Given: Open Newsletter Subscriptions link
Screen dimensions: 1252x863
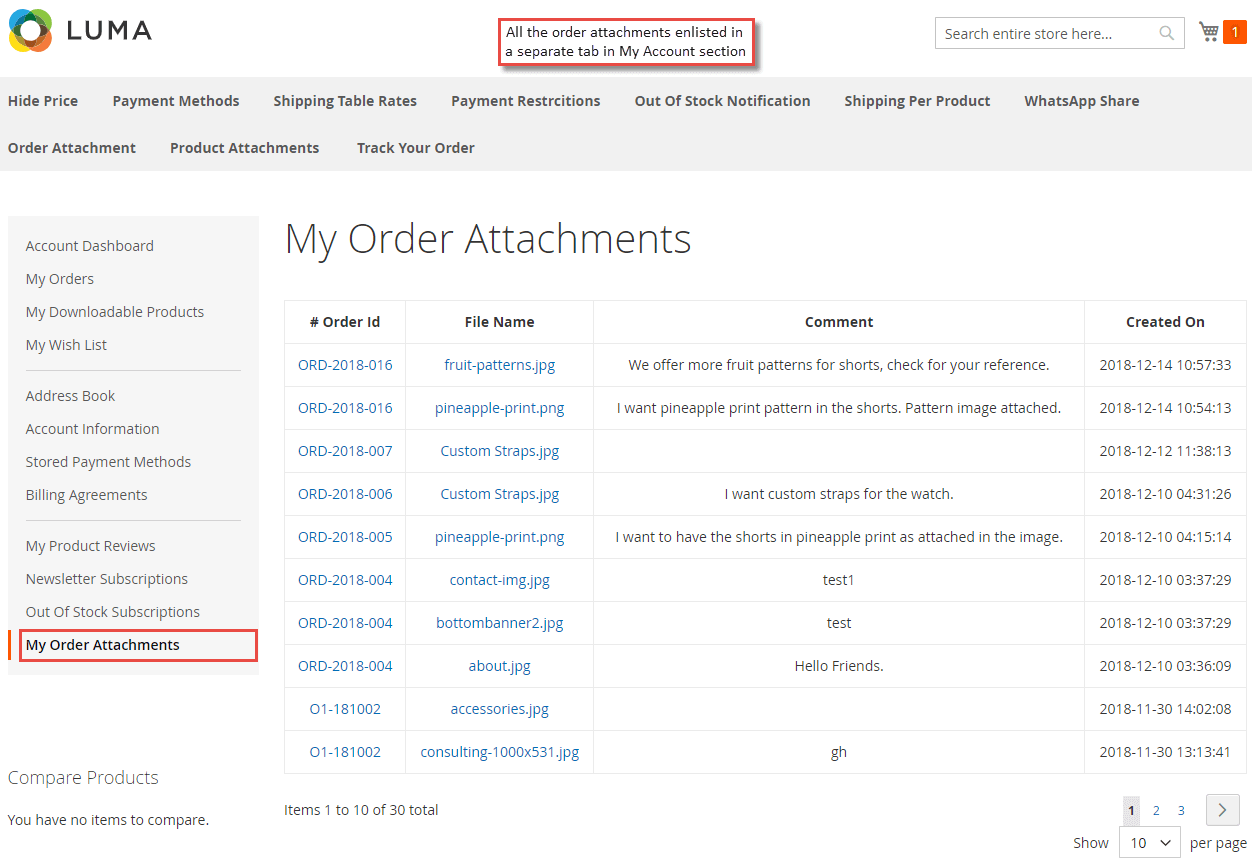Looking at the screenshot, I should (x=107, y=579).
